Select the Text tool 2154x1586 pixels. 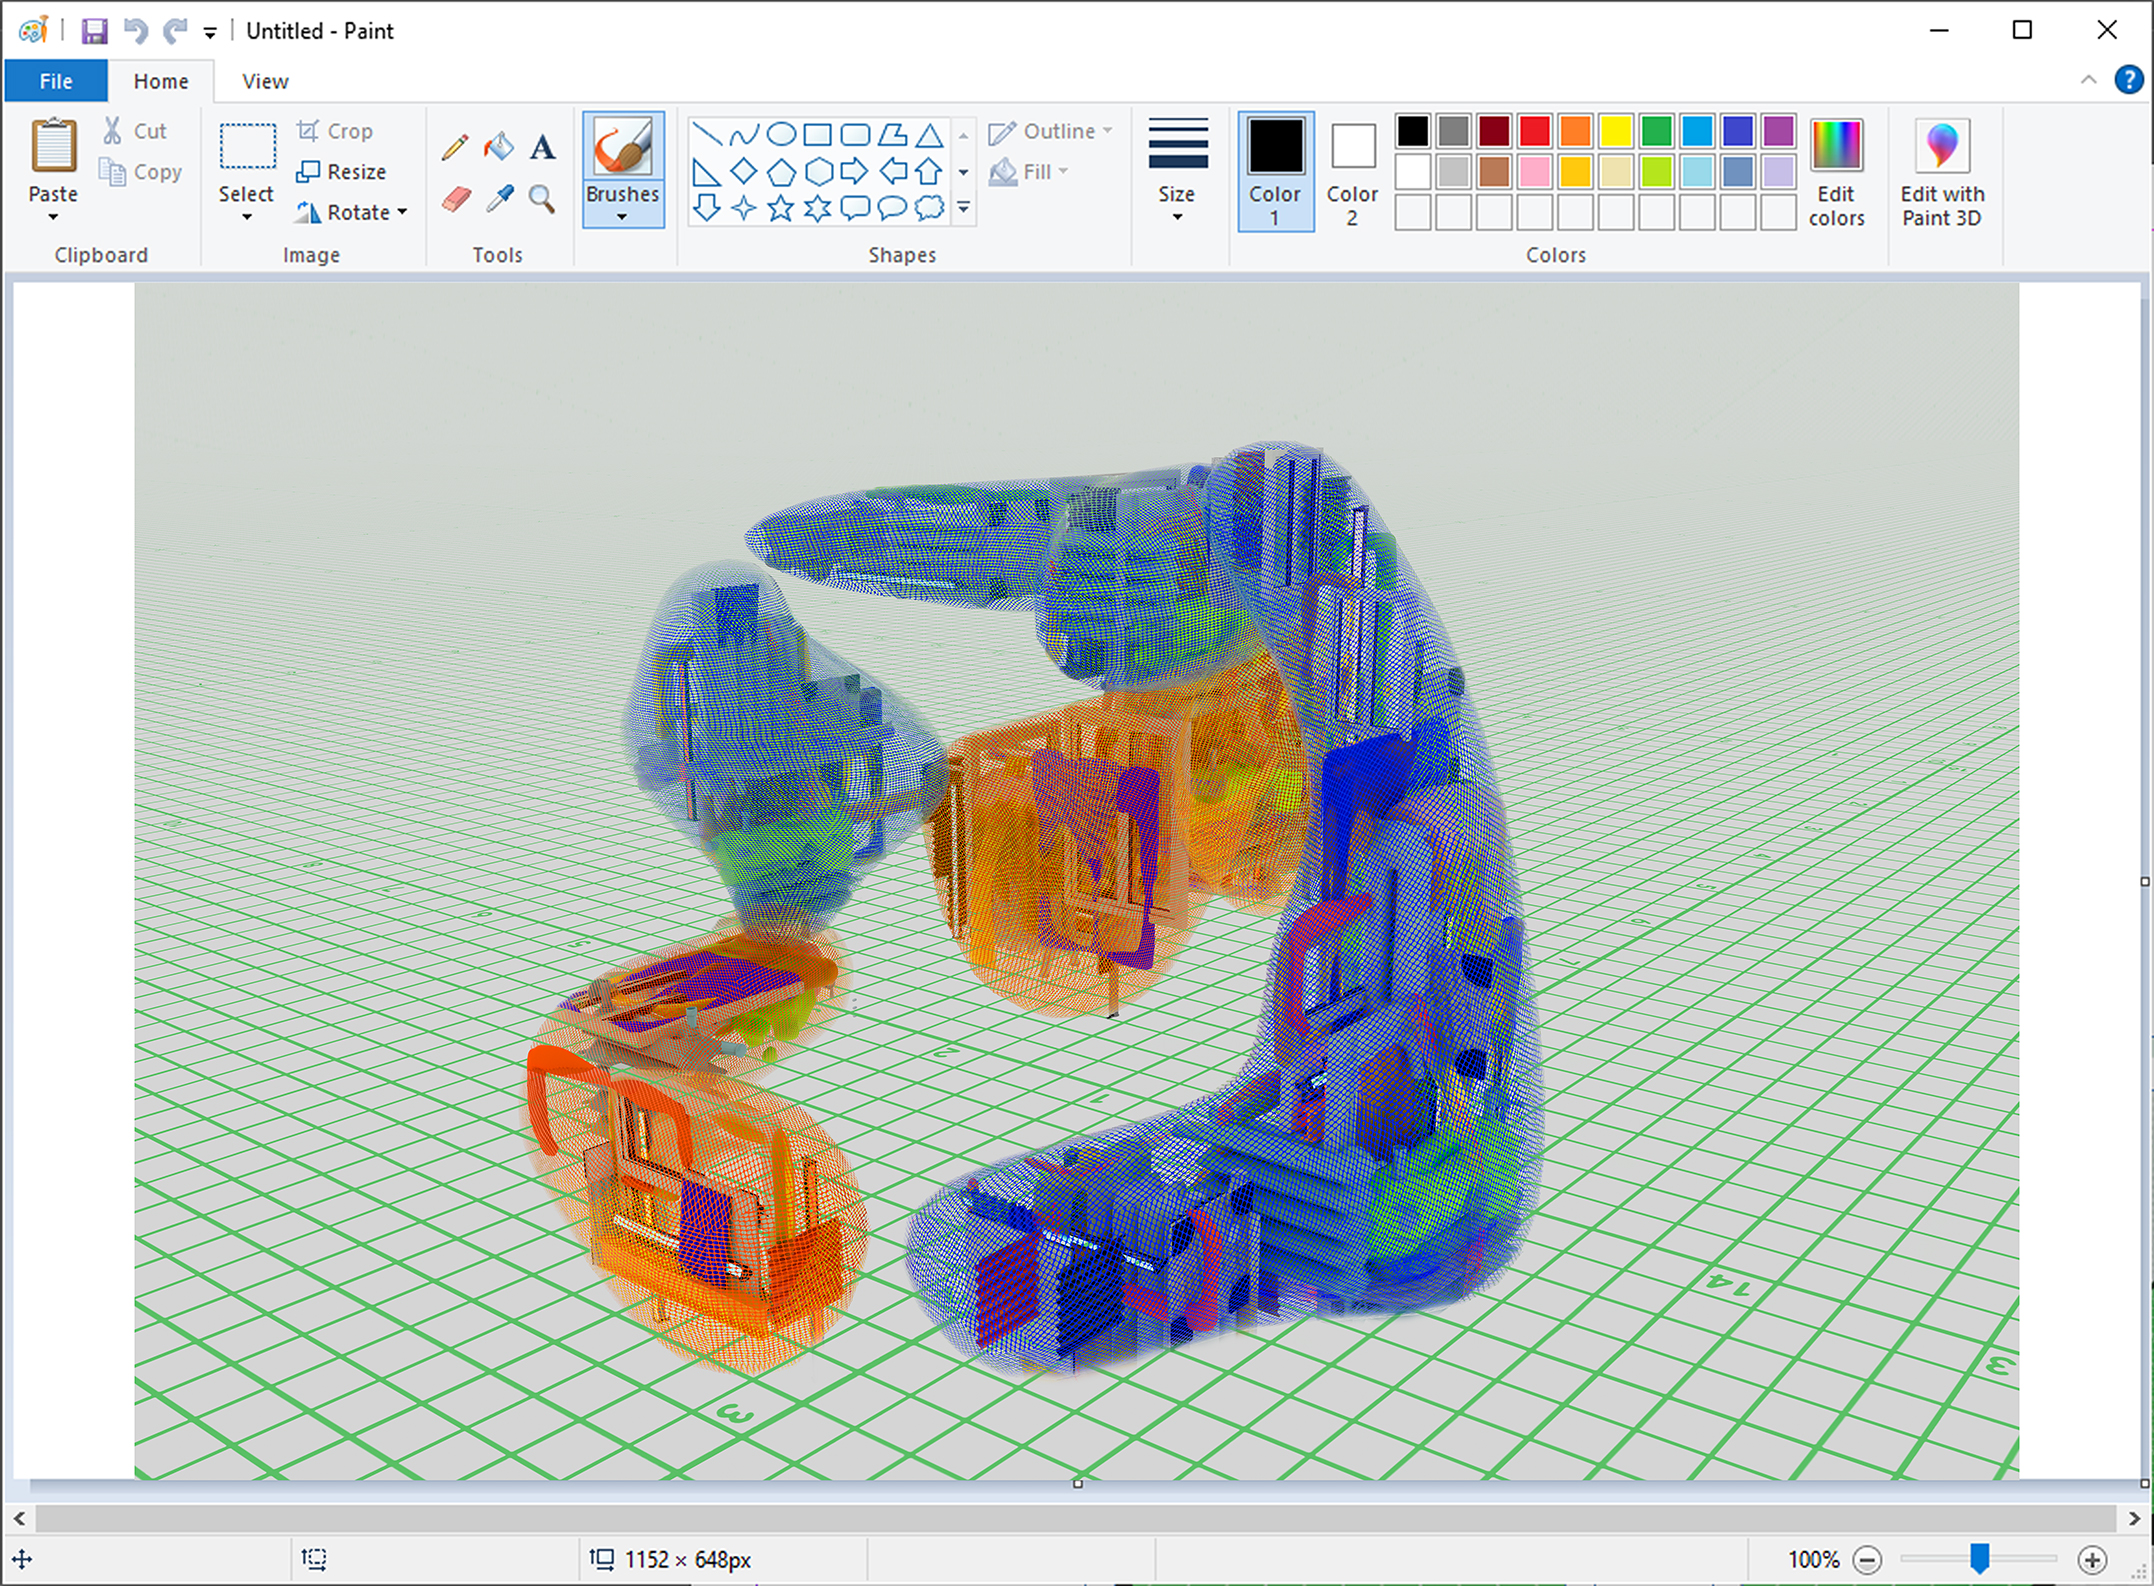tap(542, 148)
